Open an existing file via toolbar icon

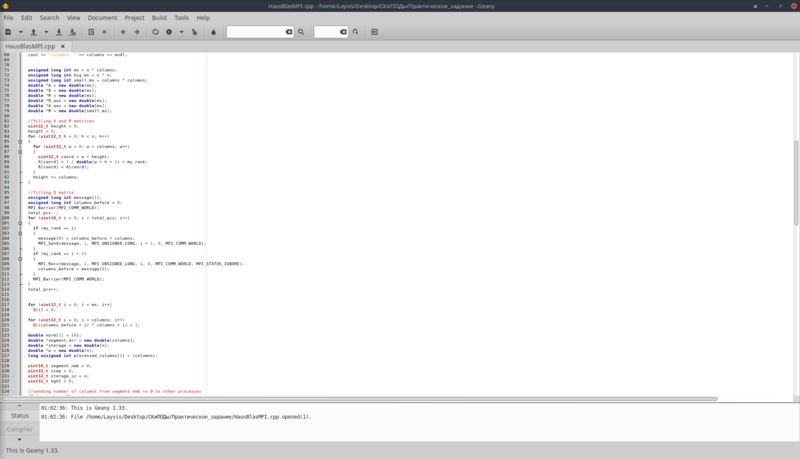coord(34,32)
